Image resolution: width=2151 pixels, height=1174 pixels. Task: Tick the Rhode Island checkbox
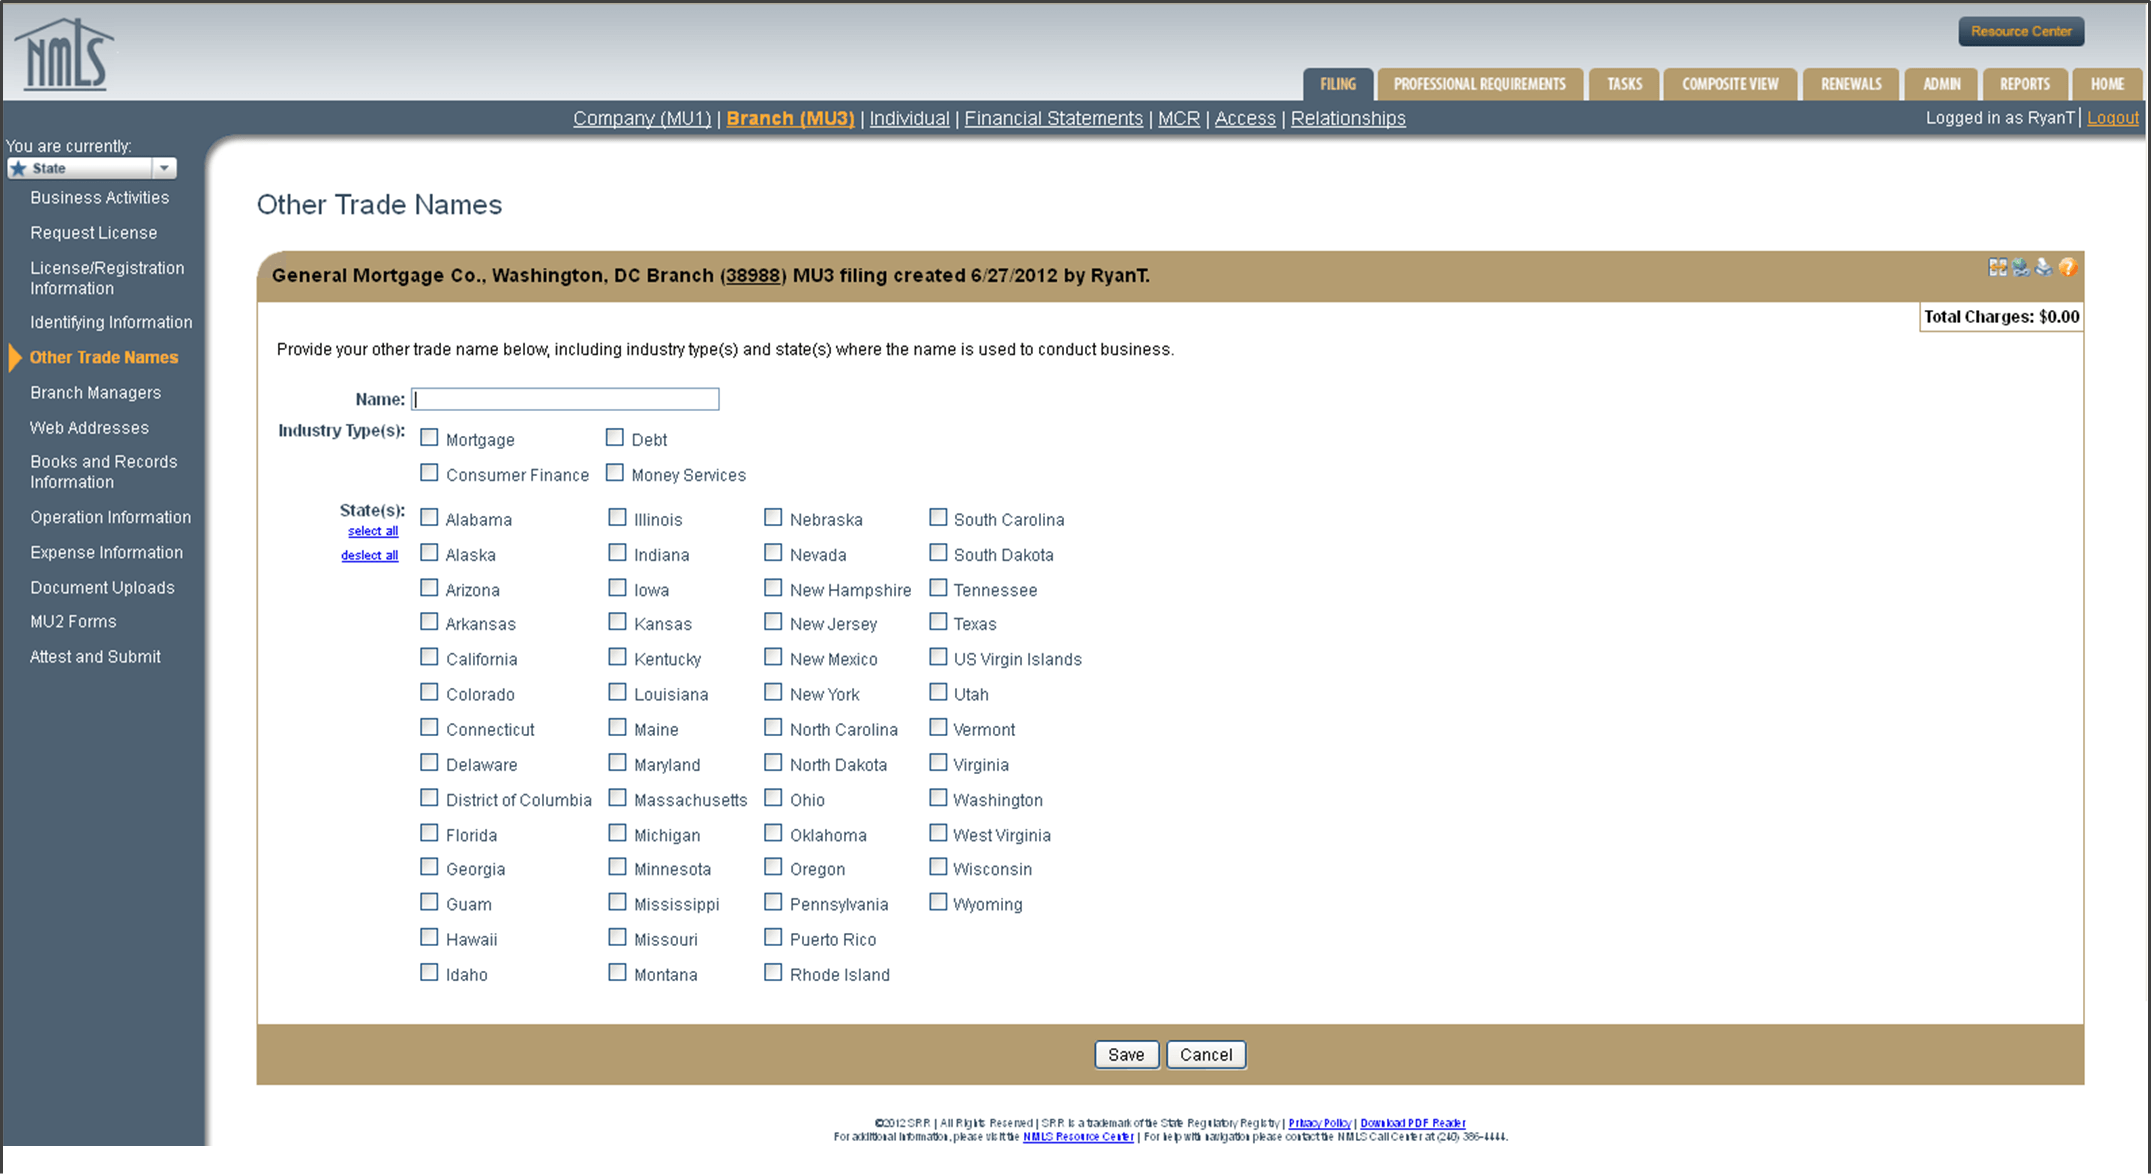[773, 973]
